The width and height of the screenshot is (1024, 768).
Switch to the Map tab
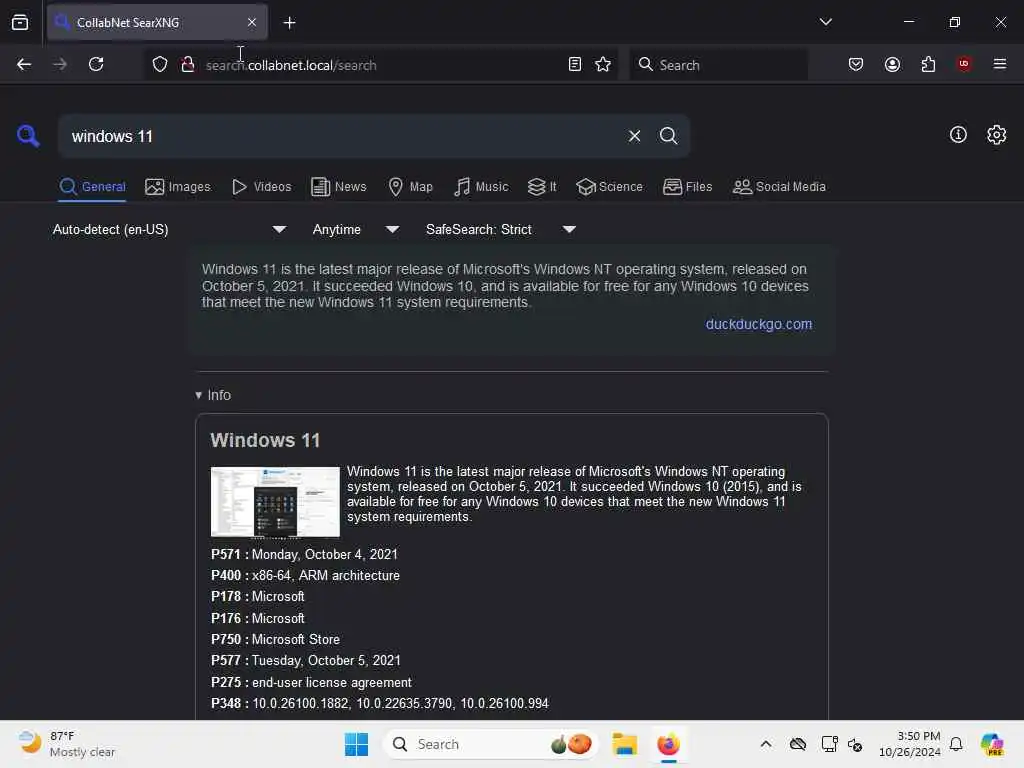410,187
